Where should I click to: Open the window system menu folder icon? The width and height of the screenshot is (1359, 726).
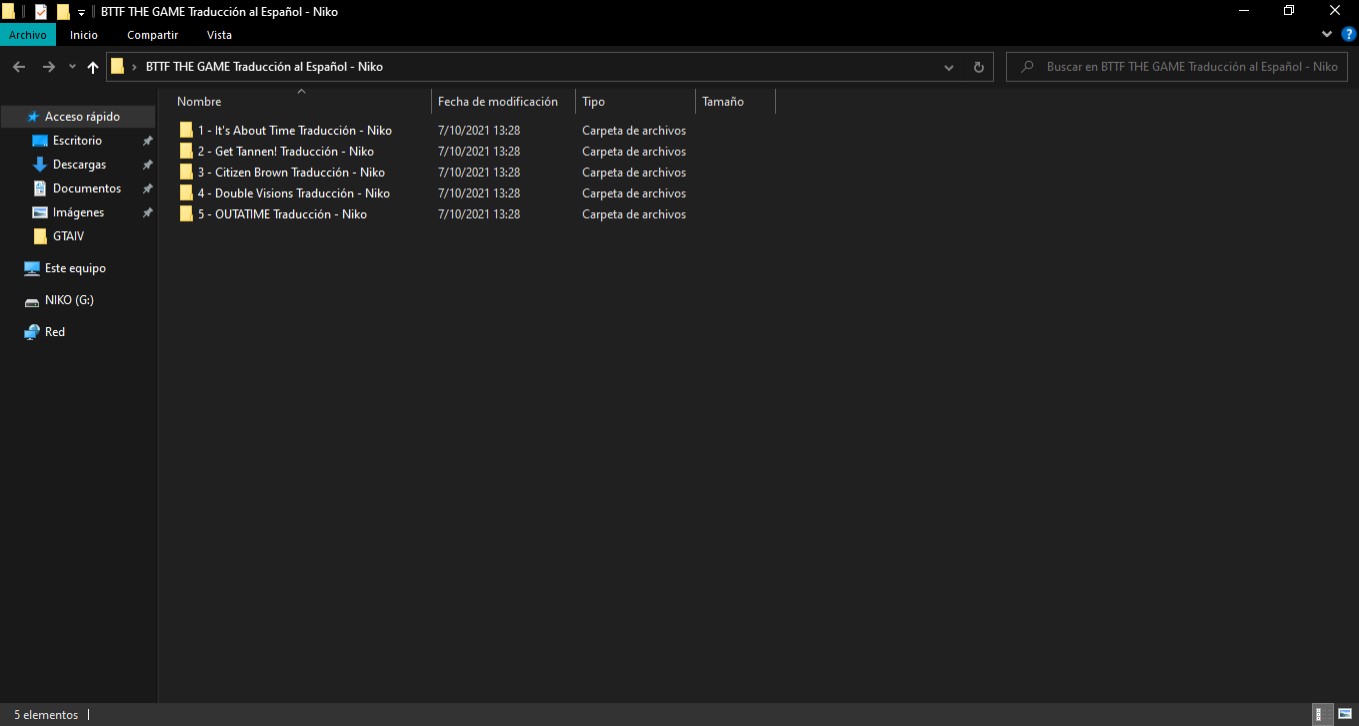point(8,12)
